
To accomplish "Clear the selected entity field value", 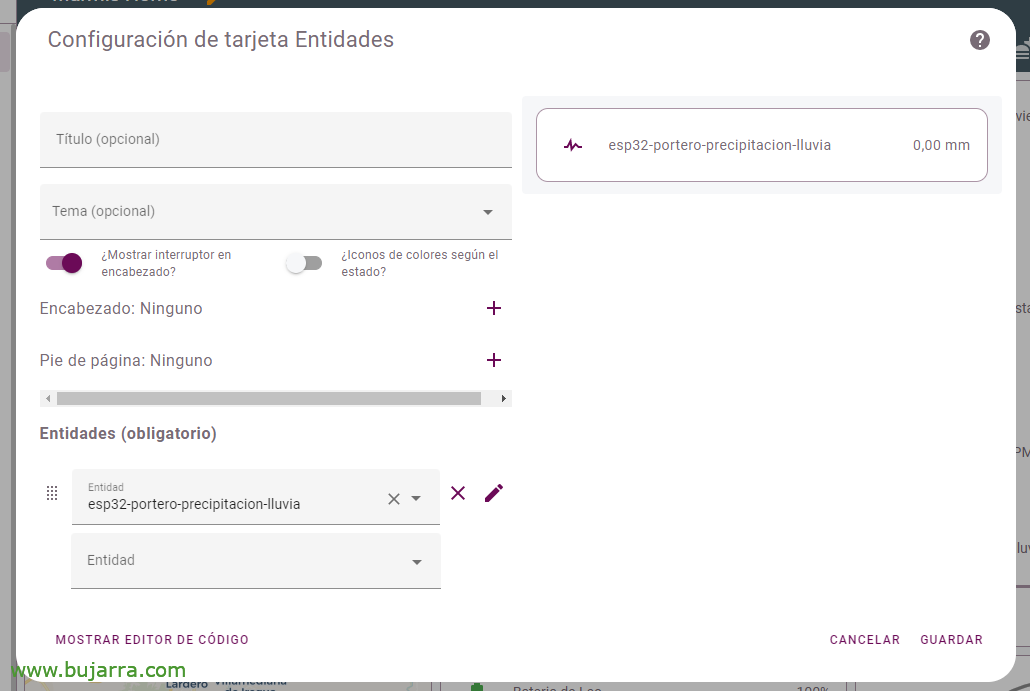I will pyautogui.click(x=394, y=498).
